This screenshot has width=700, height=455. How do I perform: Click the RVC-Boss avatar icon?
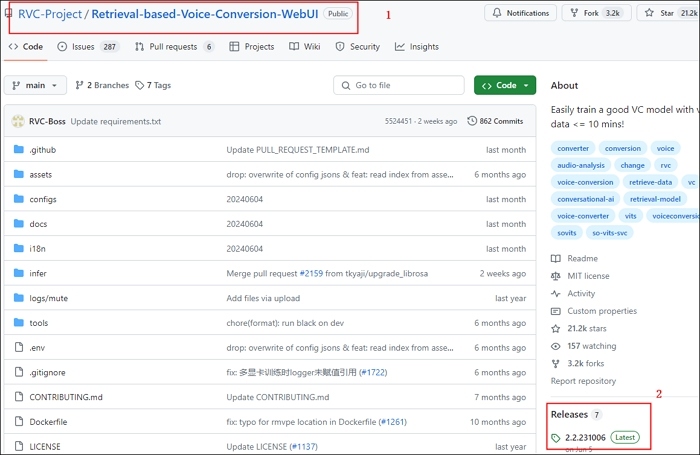point(18,121)
